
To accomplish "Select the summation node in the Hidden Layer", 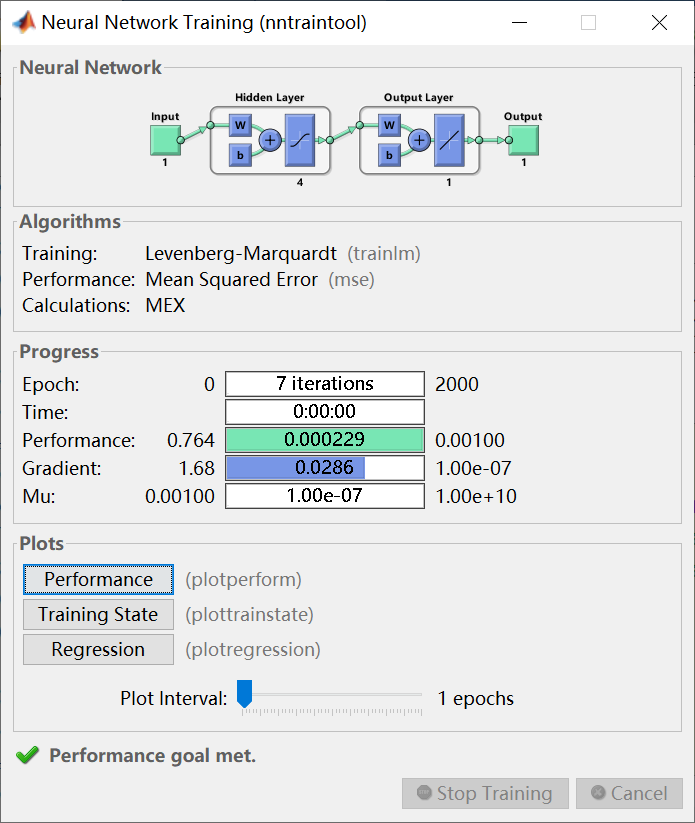I will click(x=269, y=139).
